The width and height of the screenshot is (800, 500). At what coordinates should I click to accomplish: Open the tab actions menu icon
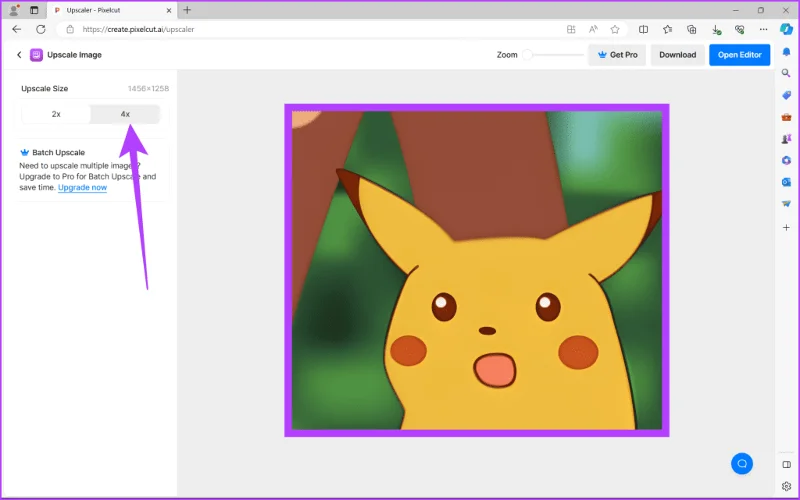click(x=34, y=10)
